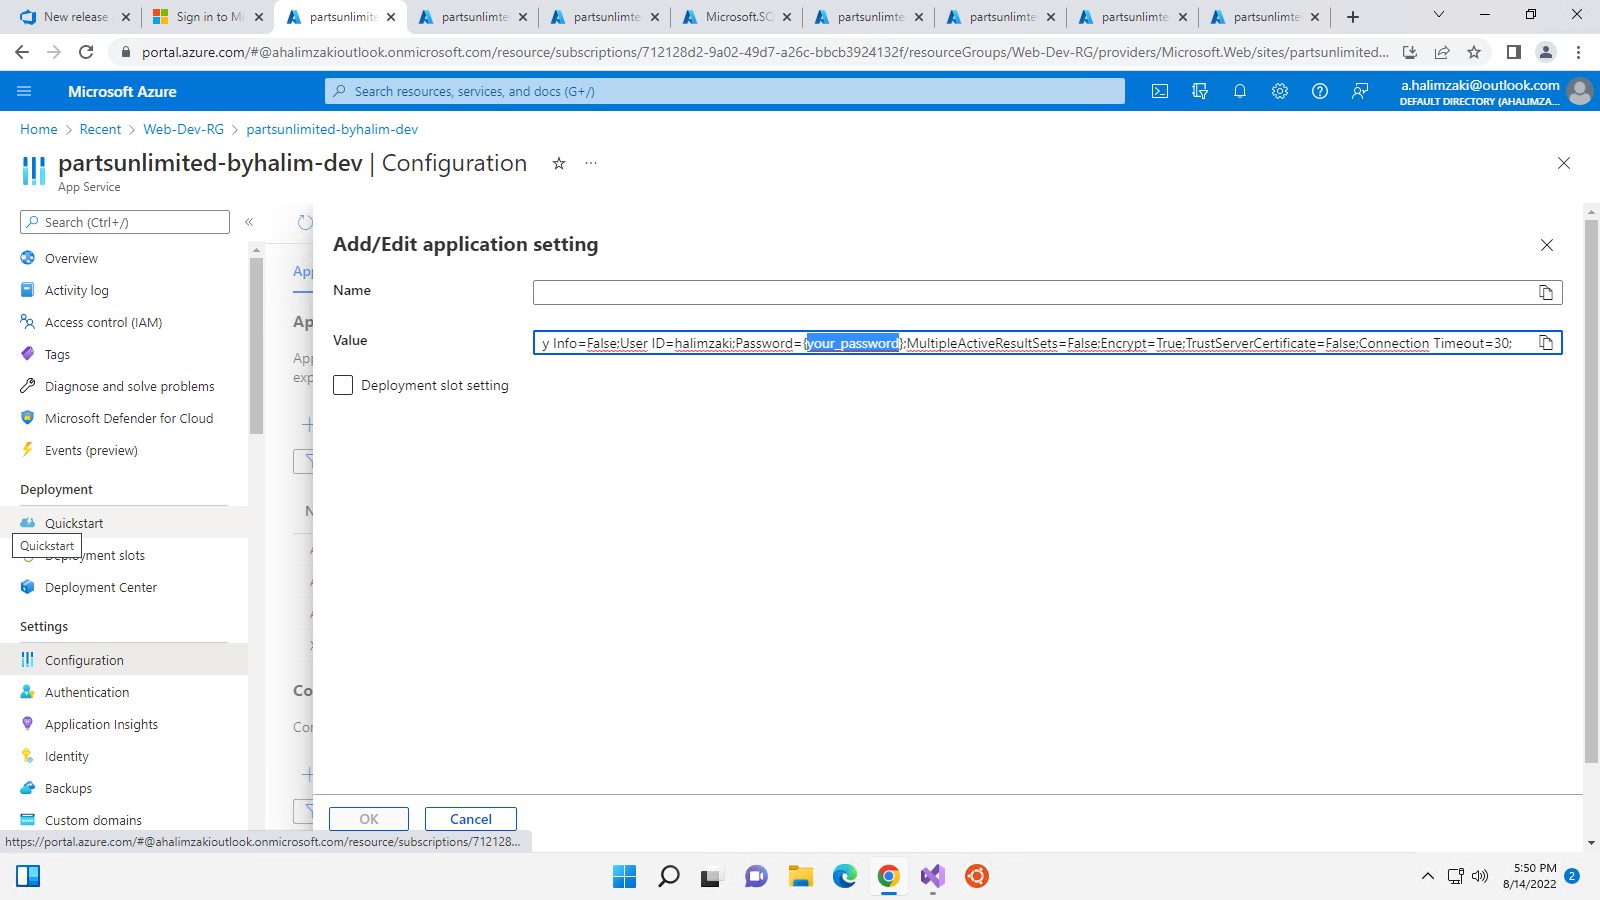Open the notifications bell
This screenshot has height=900, width=1600.
coord(1240,91)
